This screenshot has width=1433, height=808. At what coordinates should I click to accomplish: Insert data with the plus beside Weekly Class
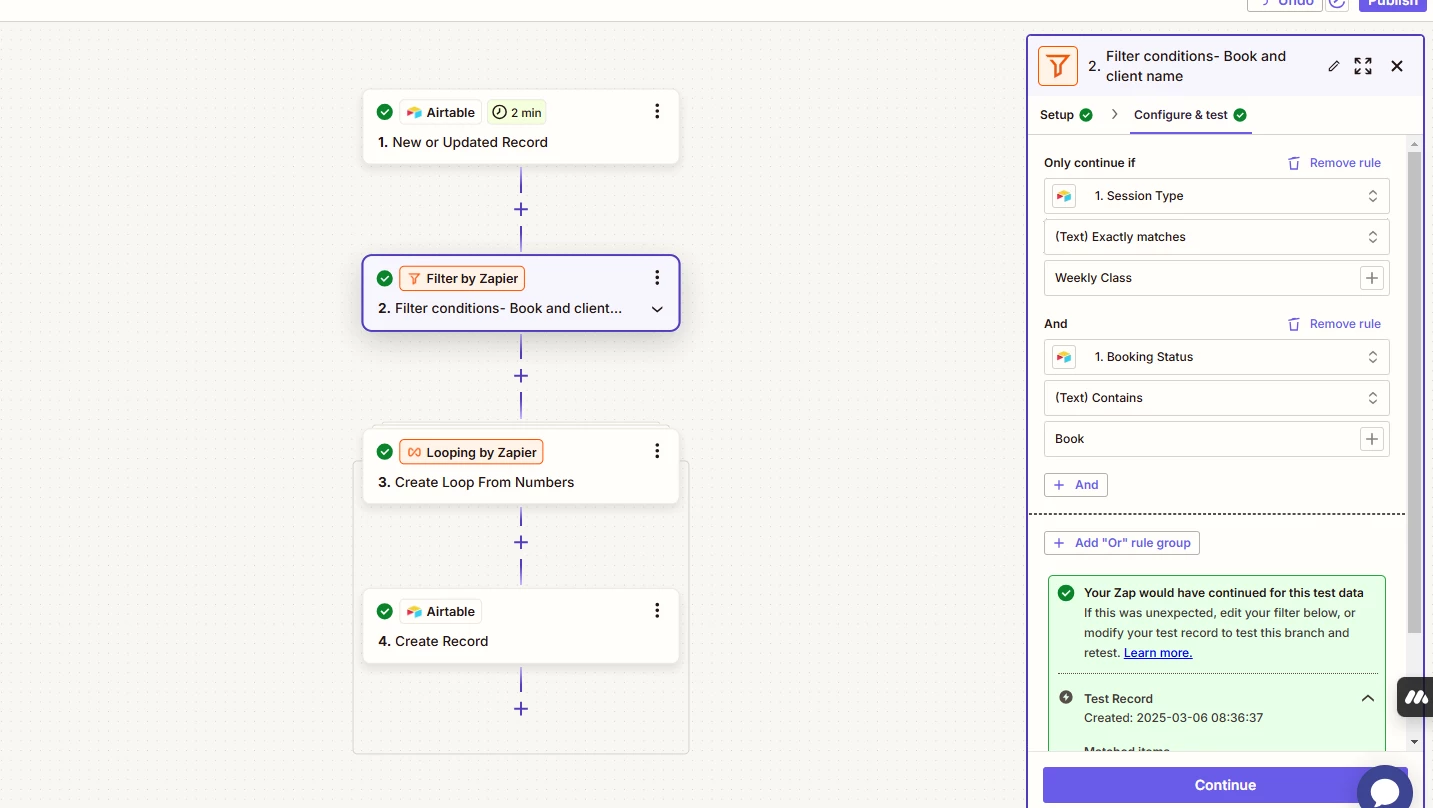(1372, 278)
